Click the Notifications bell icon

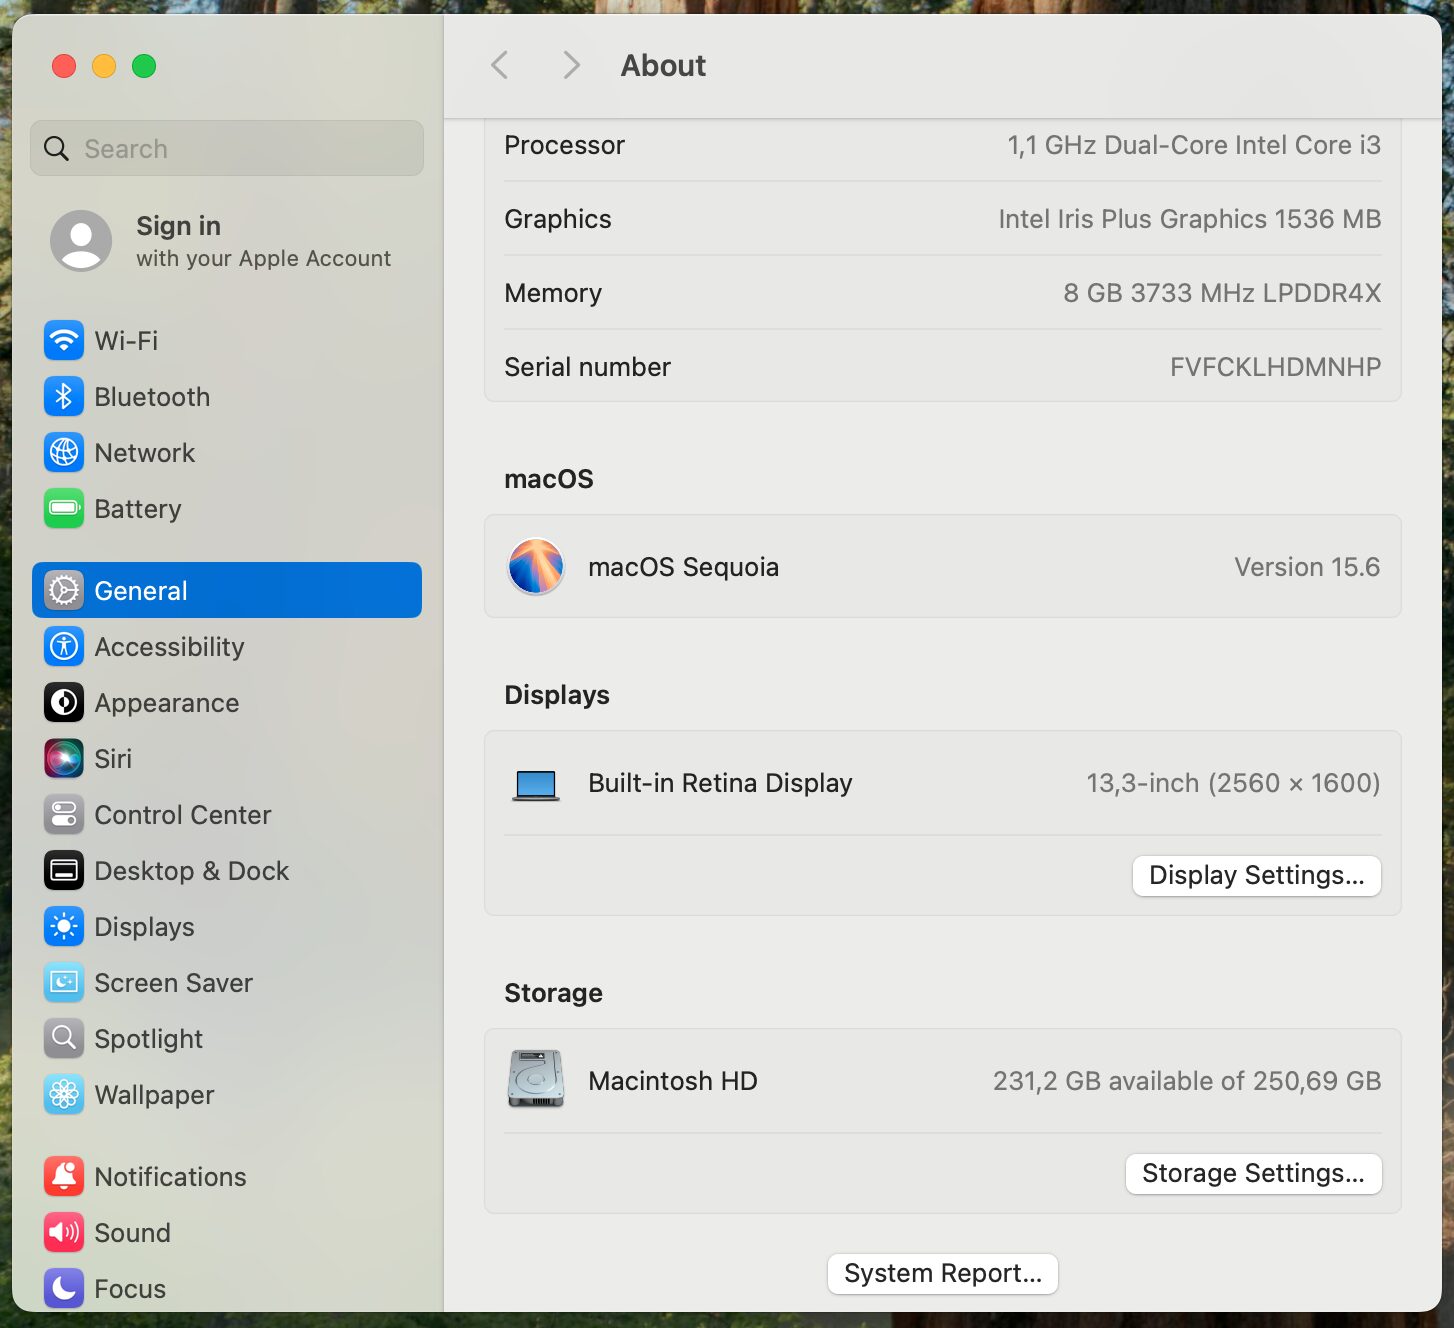point(64,1177)
